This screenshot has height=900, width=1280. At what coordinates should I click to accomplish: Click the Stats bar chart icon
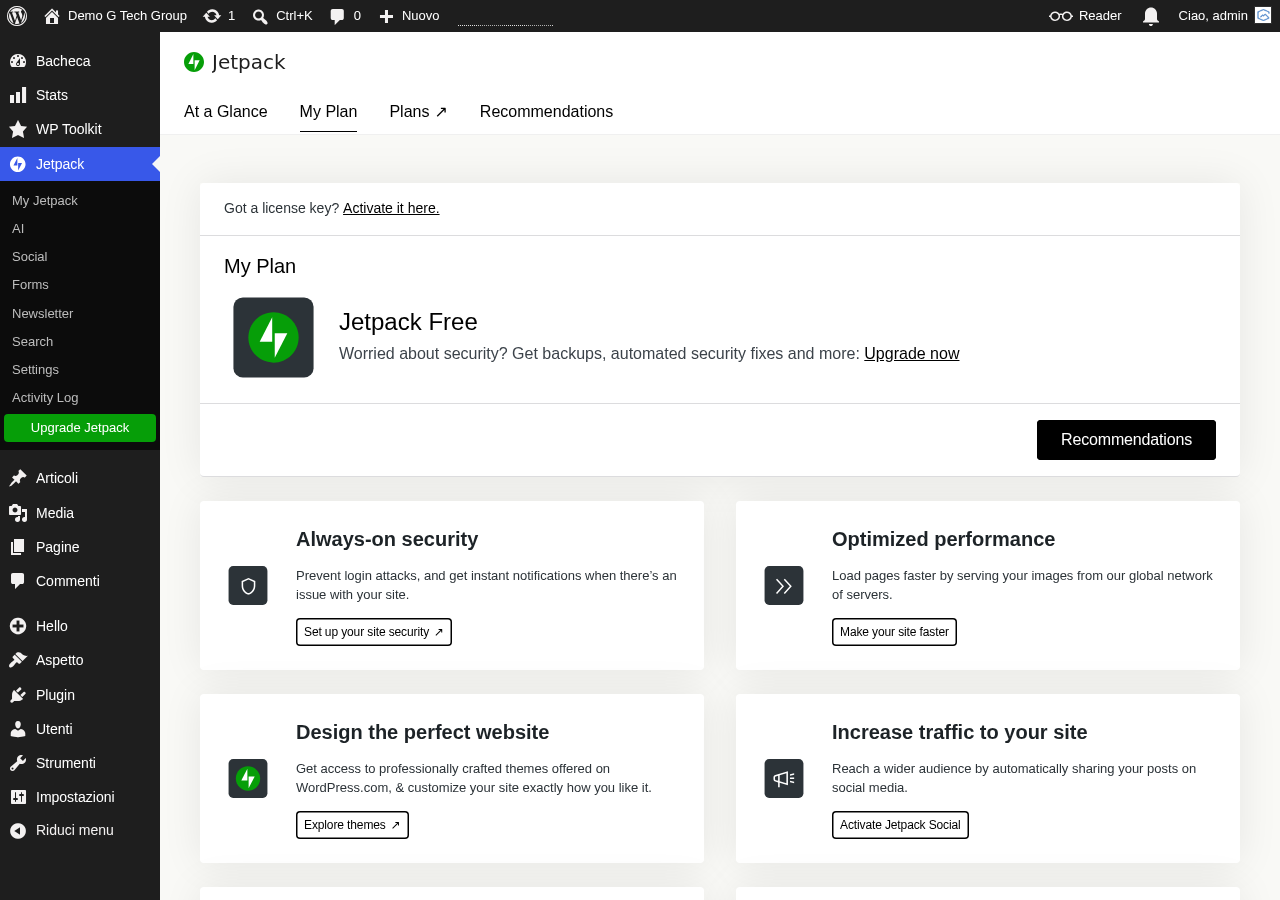pos(18,95)
